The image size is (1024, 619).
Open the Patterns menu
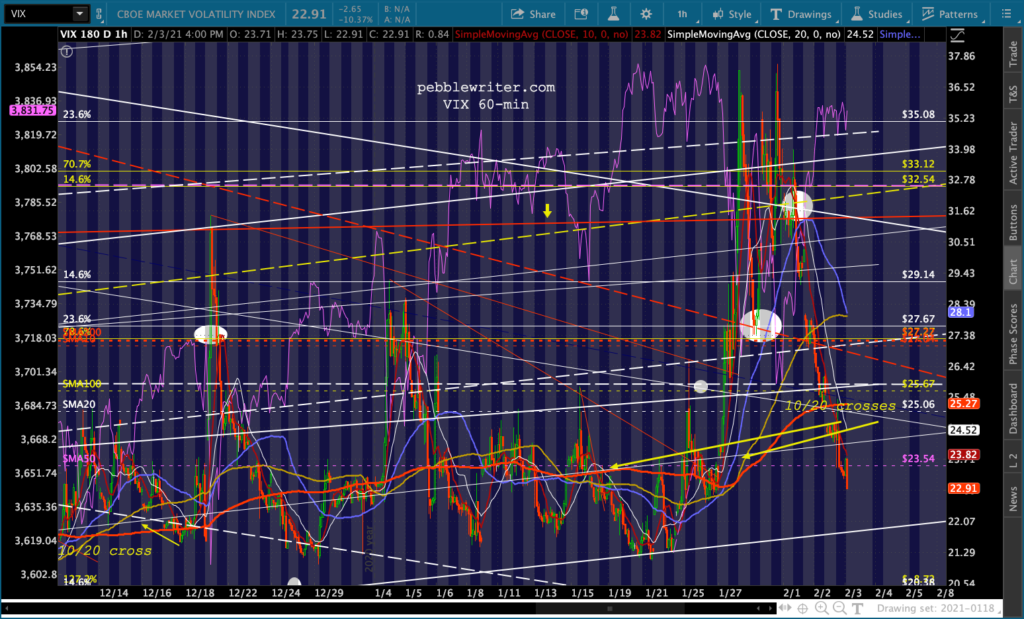950,14
